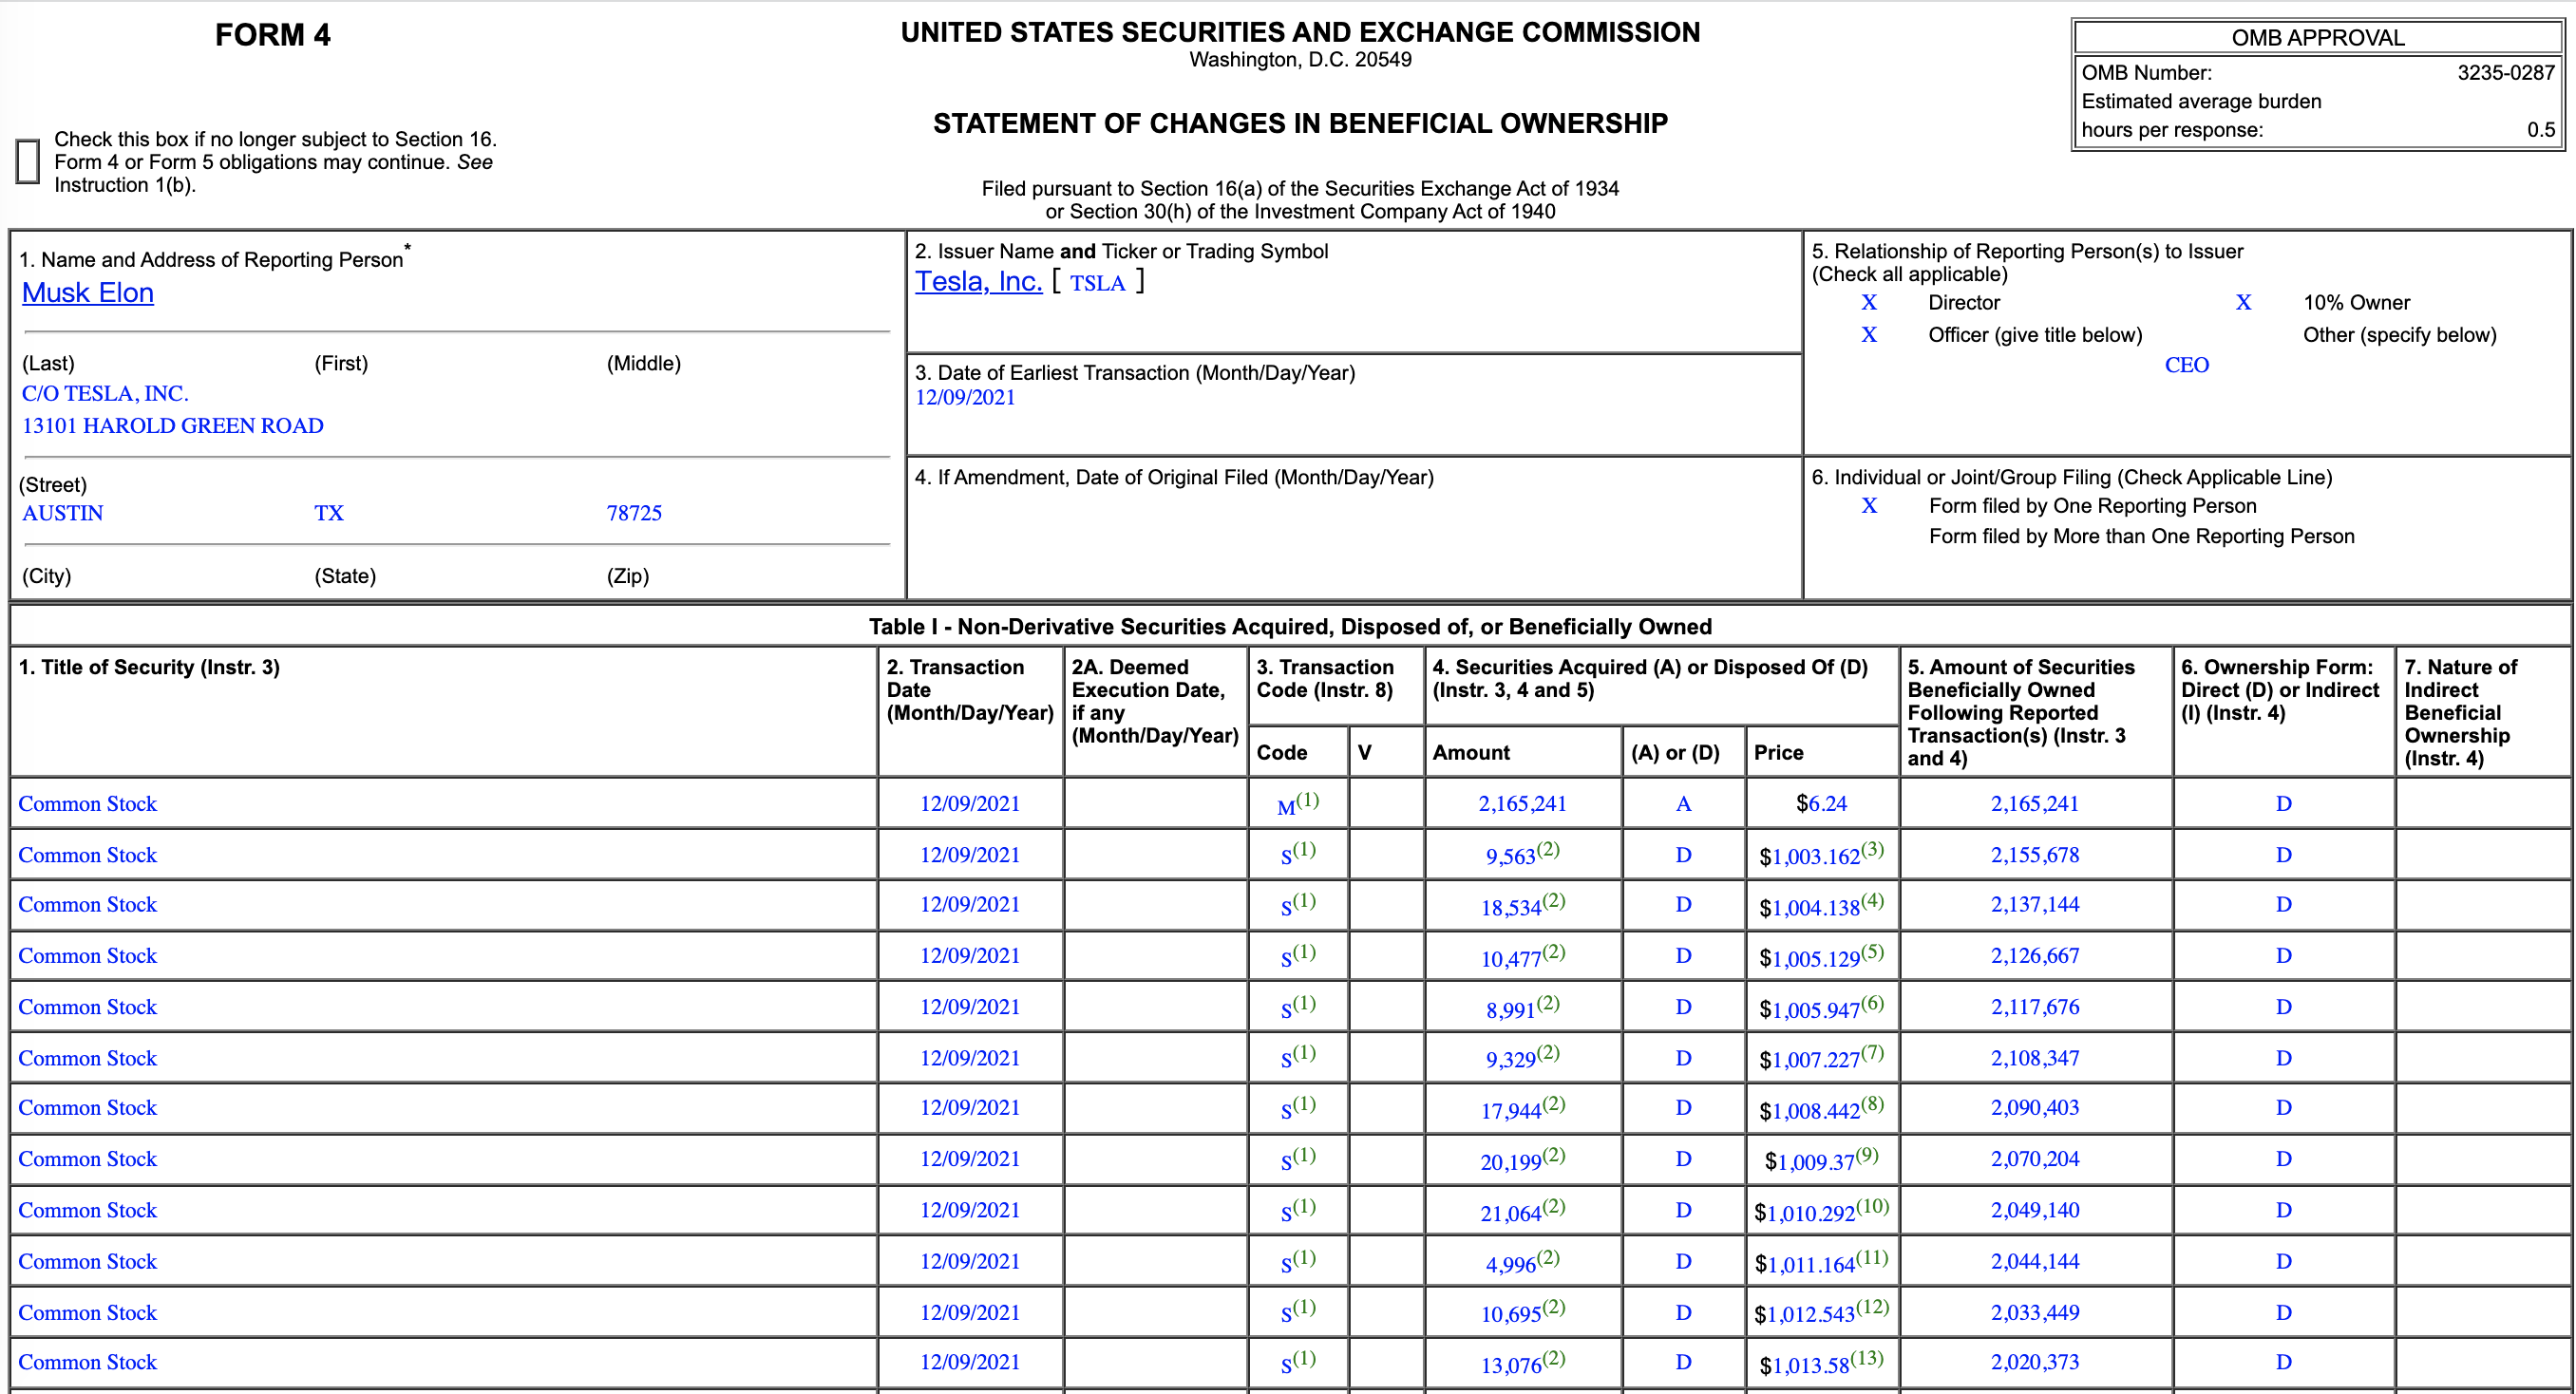The width and height of the screenshot is (2576, 1394).
Task: Click the 2,020,373 beneficially owned amount
Action: [2034, 1362]
